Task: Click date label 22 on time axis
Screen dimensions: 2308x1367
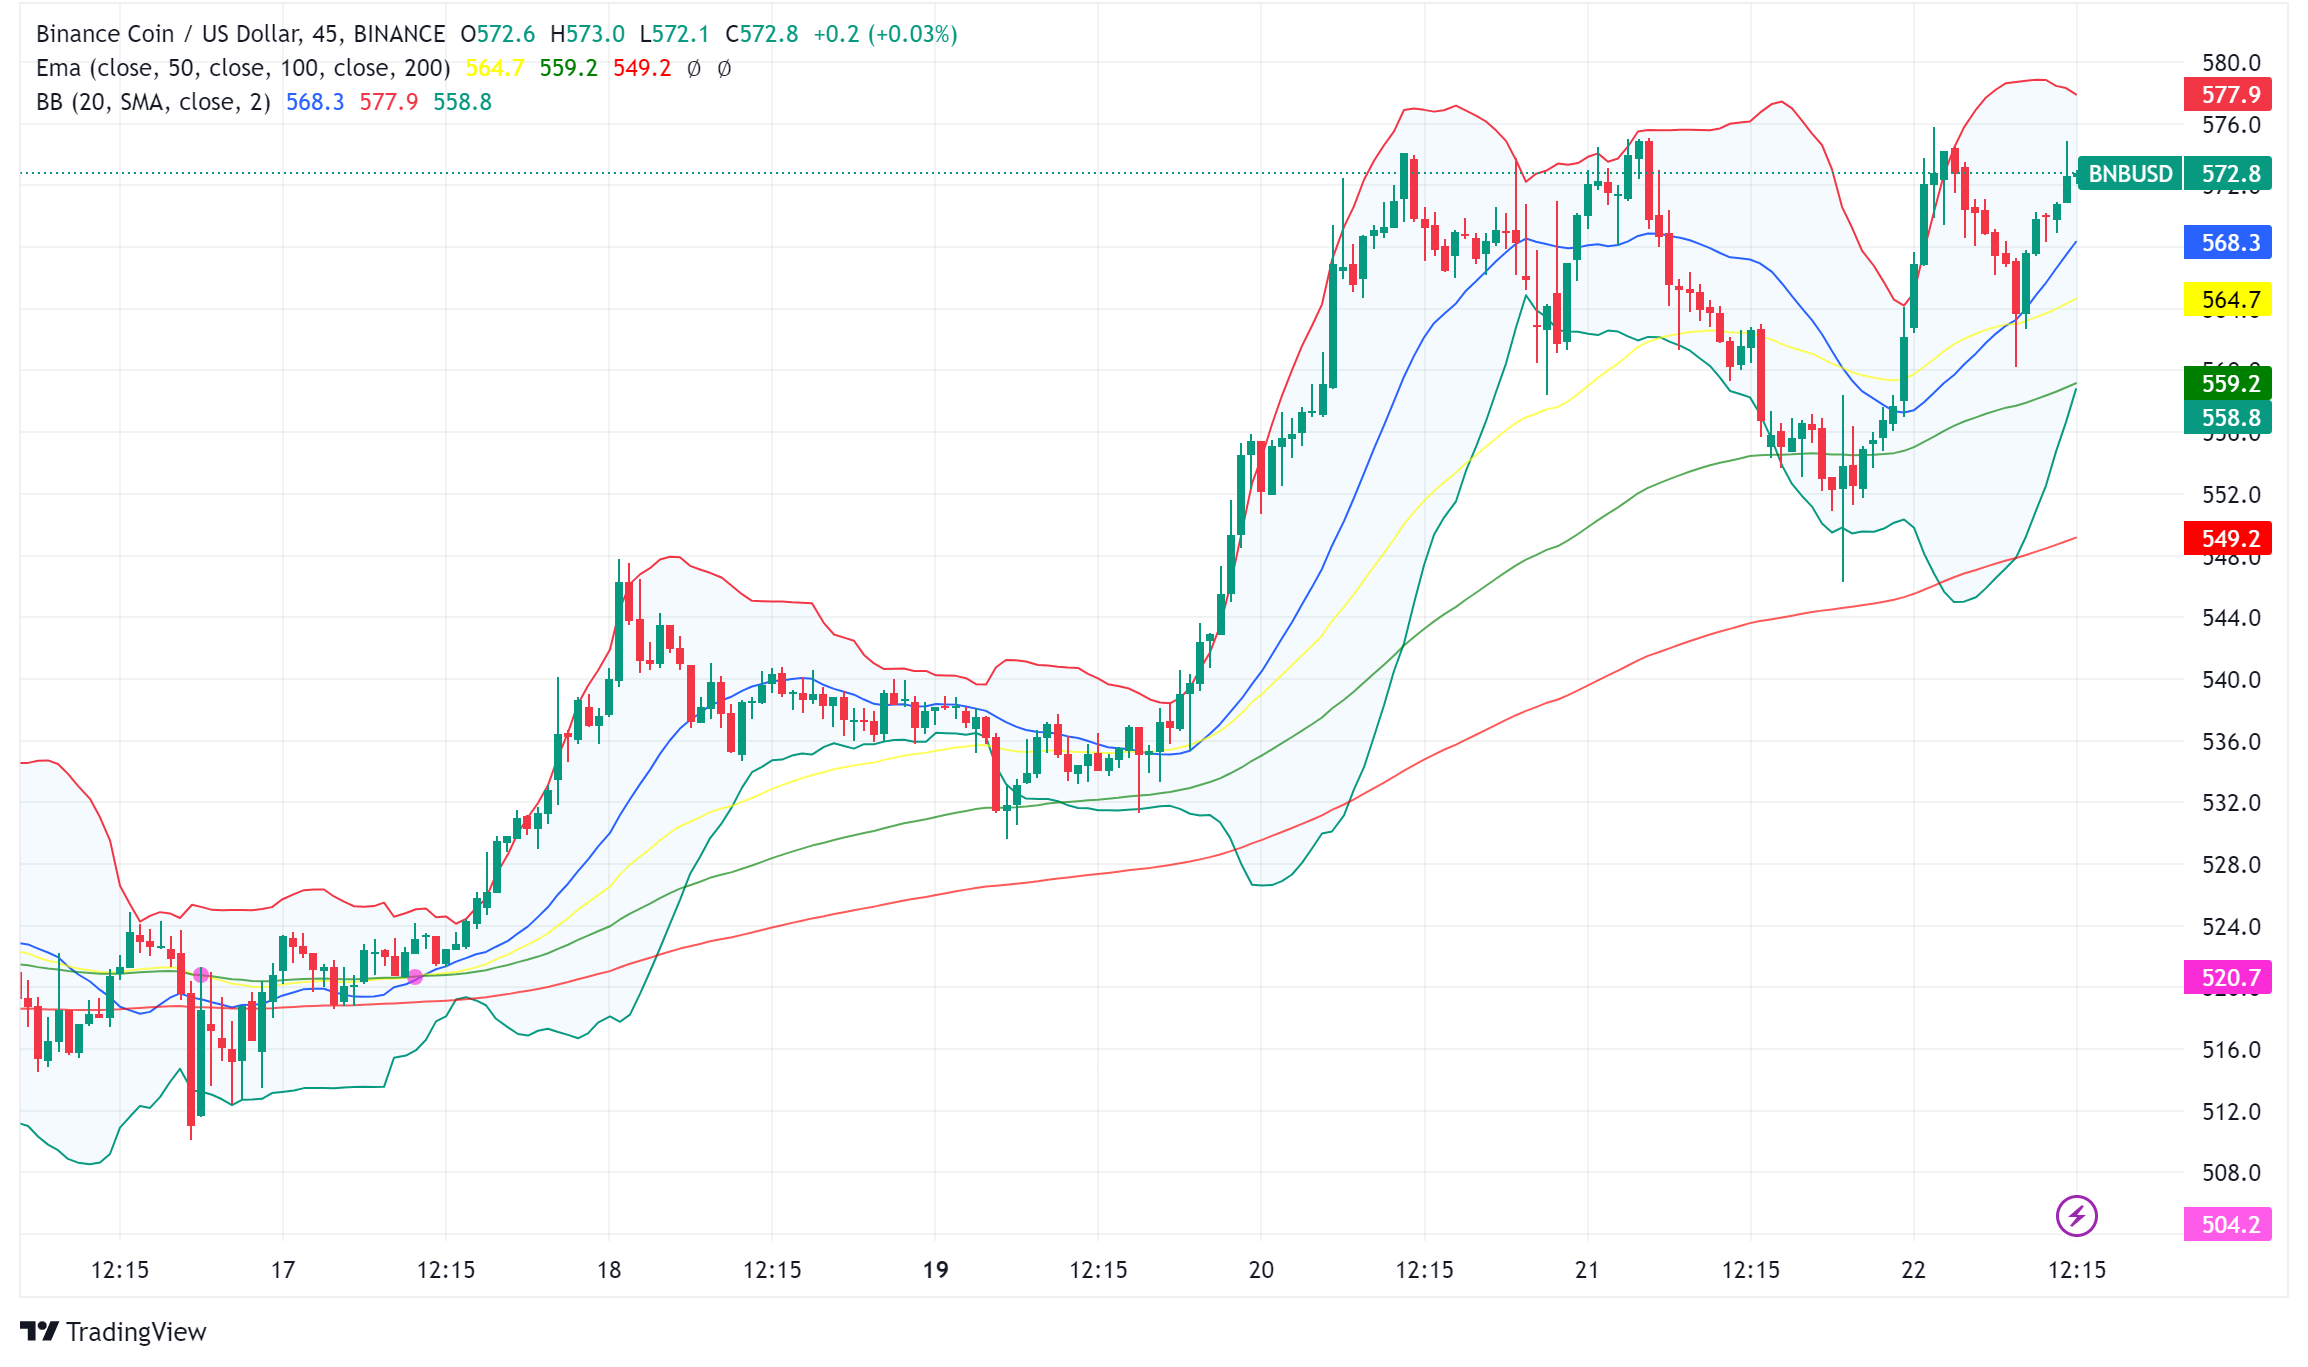Action: pyautogui.click(x=1913, y=1270)
